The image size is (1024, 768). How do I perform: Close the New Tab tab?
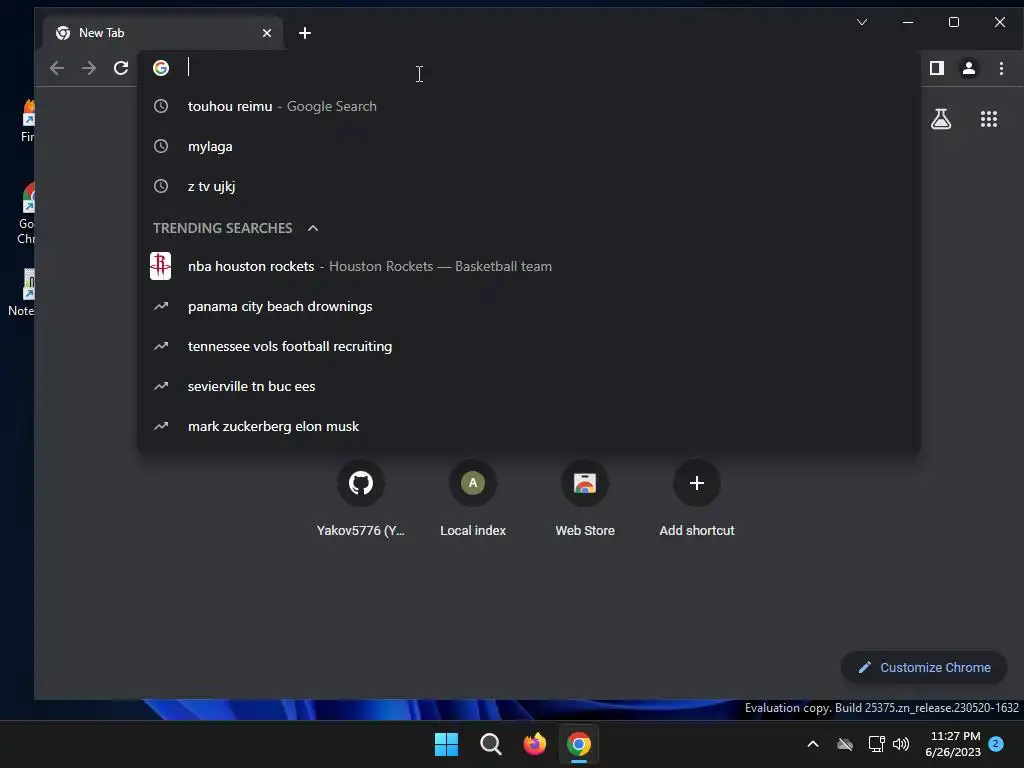coord(266,33)
